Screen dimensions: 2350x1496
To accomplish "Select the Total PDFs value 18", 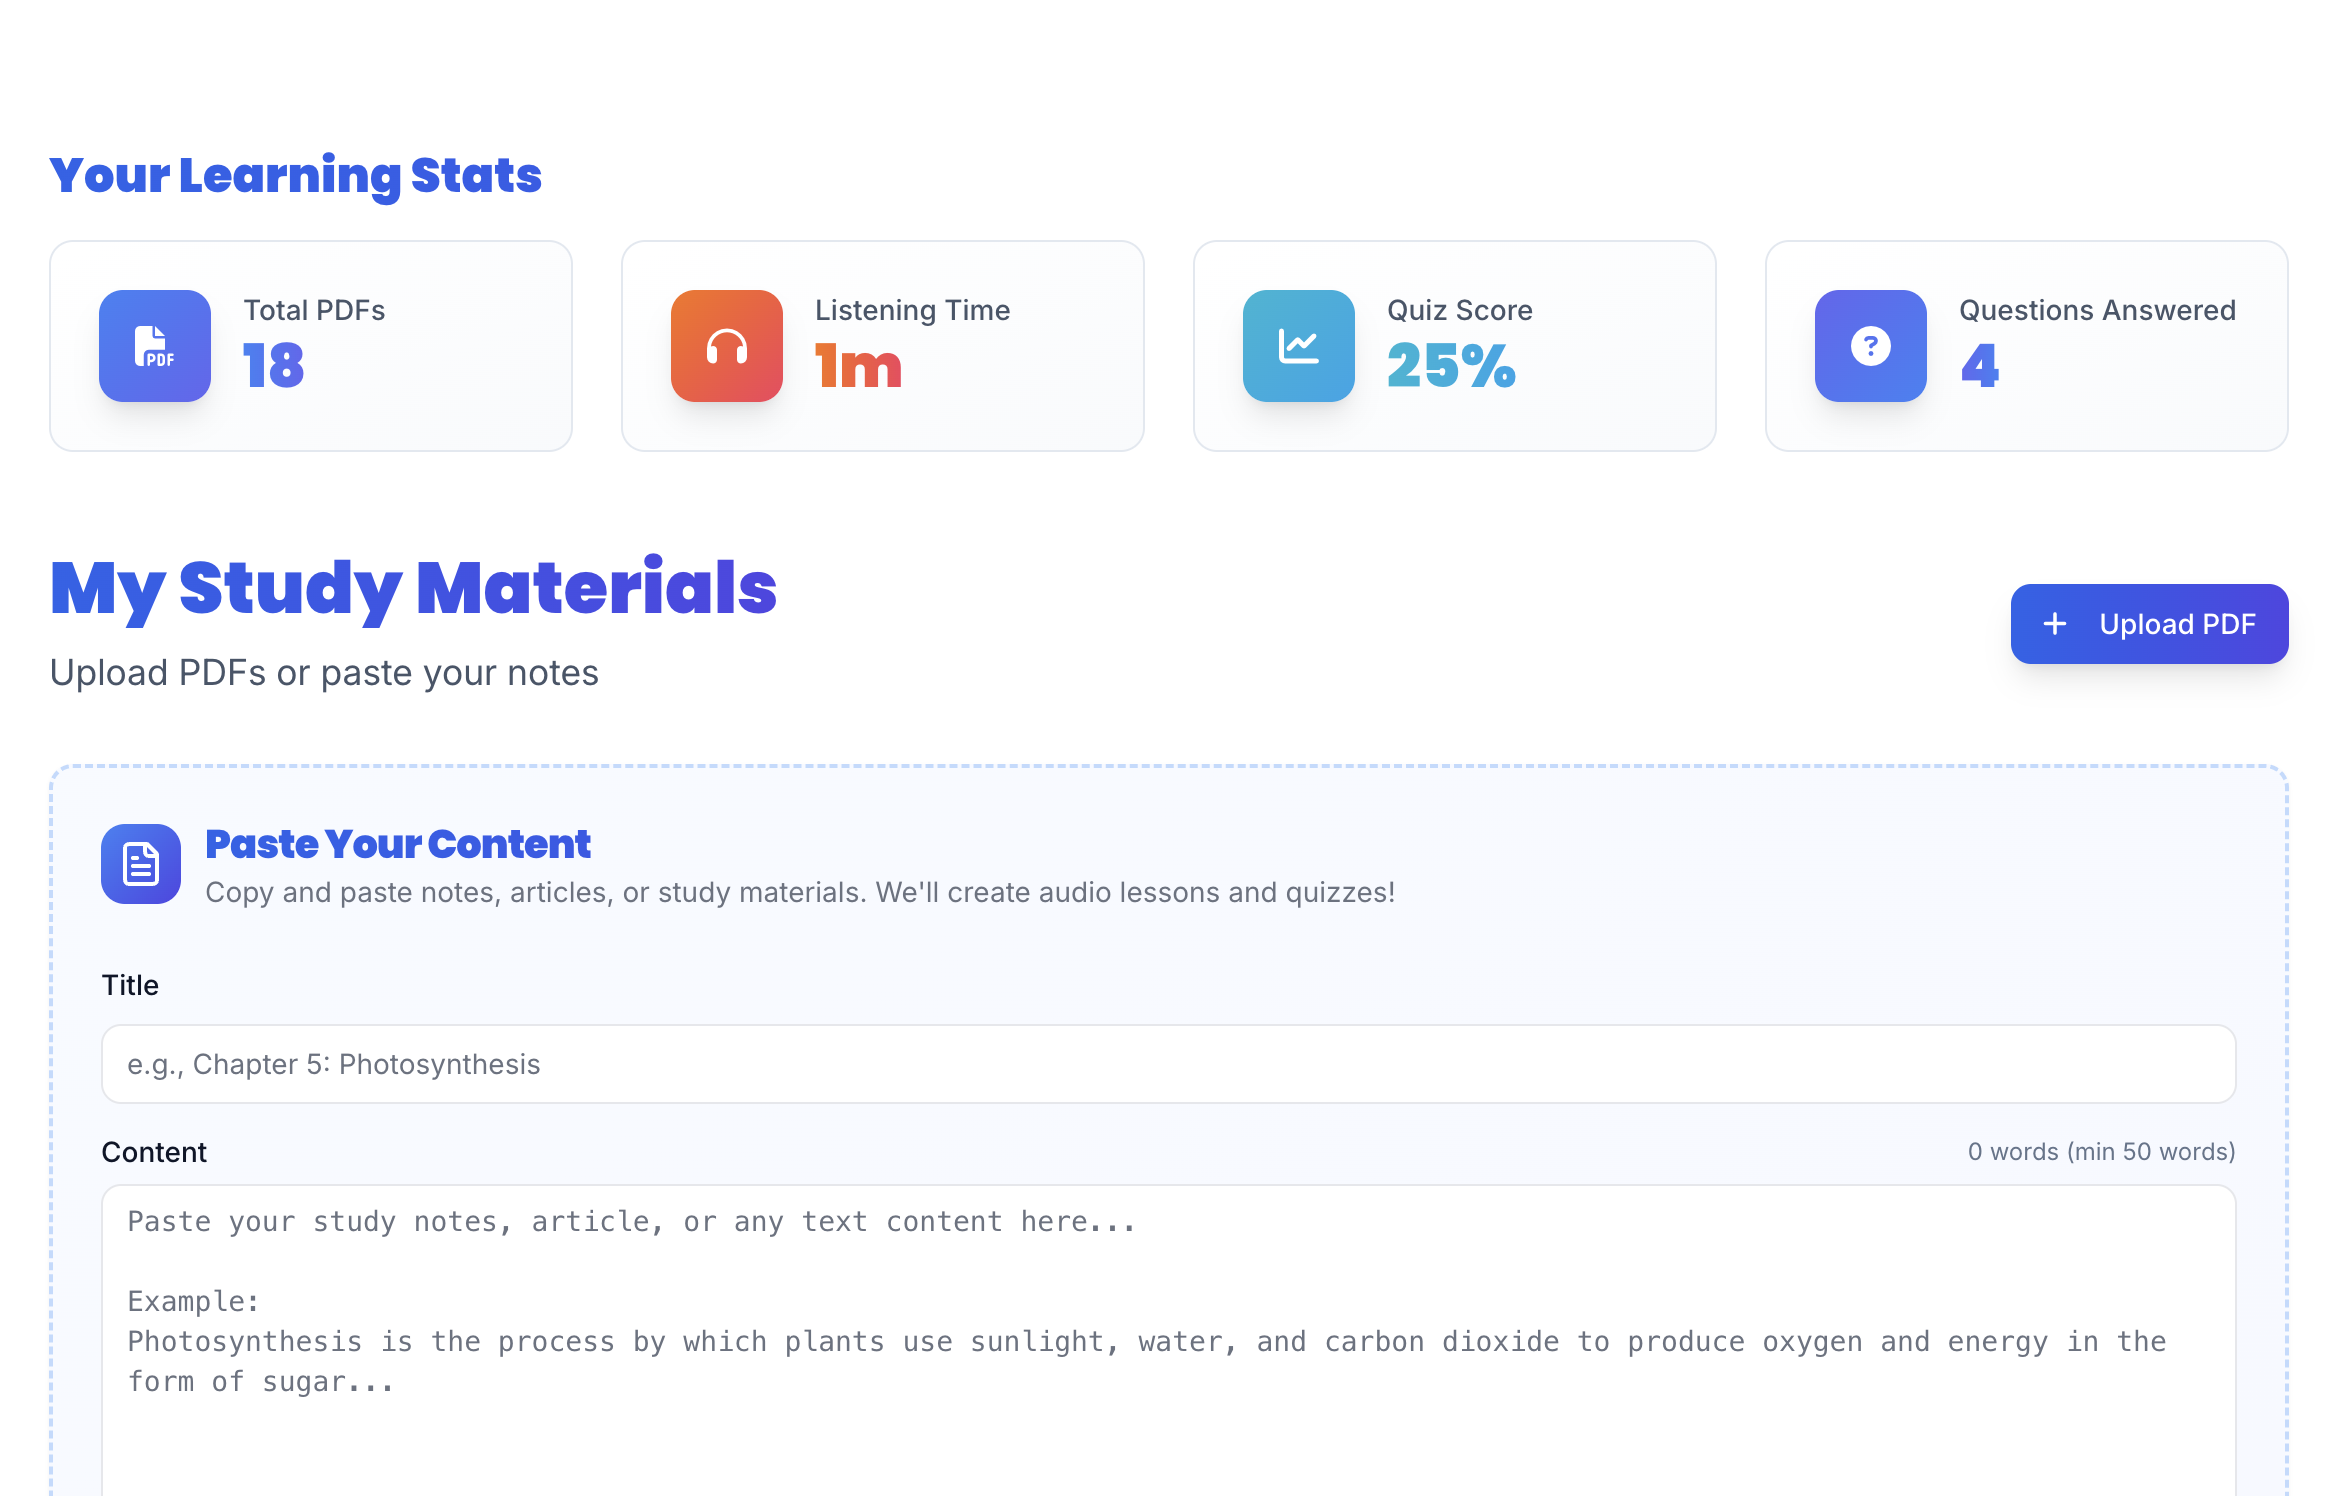I will tap(274, 365).
